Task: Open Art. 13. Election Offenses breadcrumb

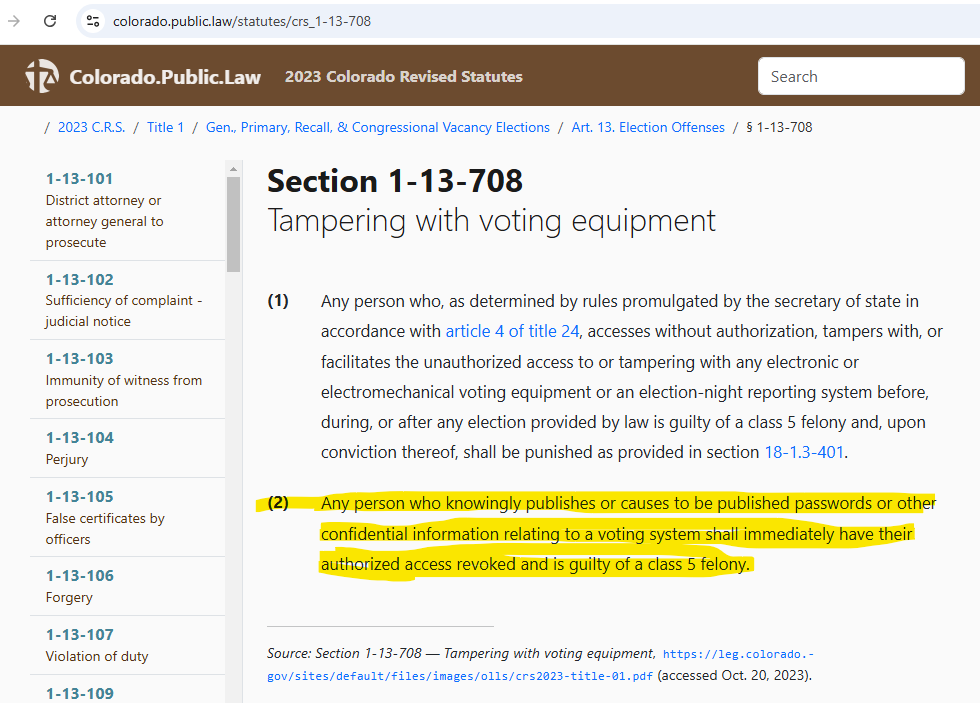Action: (x=648, y=127)
